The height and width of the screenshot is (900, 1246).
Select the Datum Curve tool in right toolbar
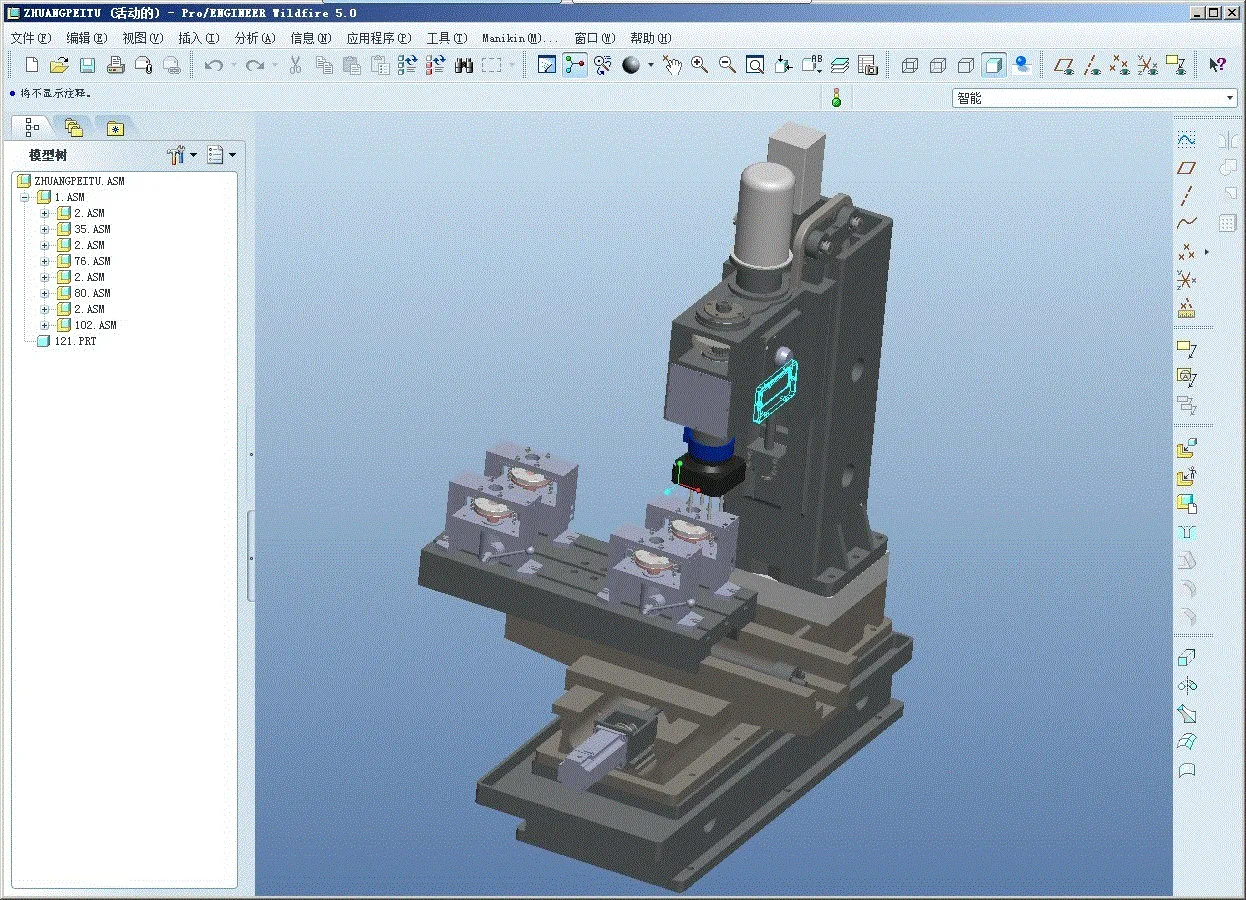pyautogui.click(x=1187, y=223)
